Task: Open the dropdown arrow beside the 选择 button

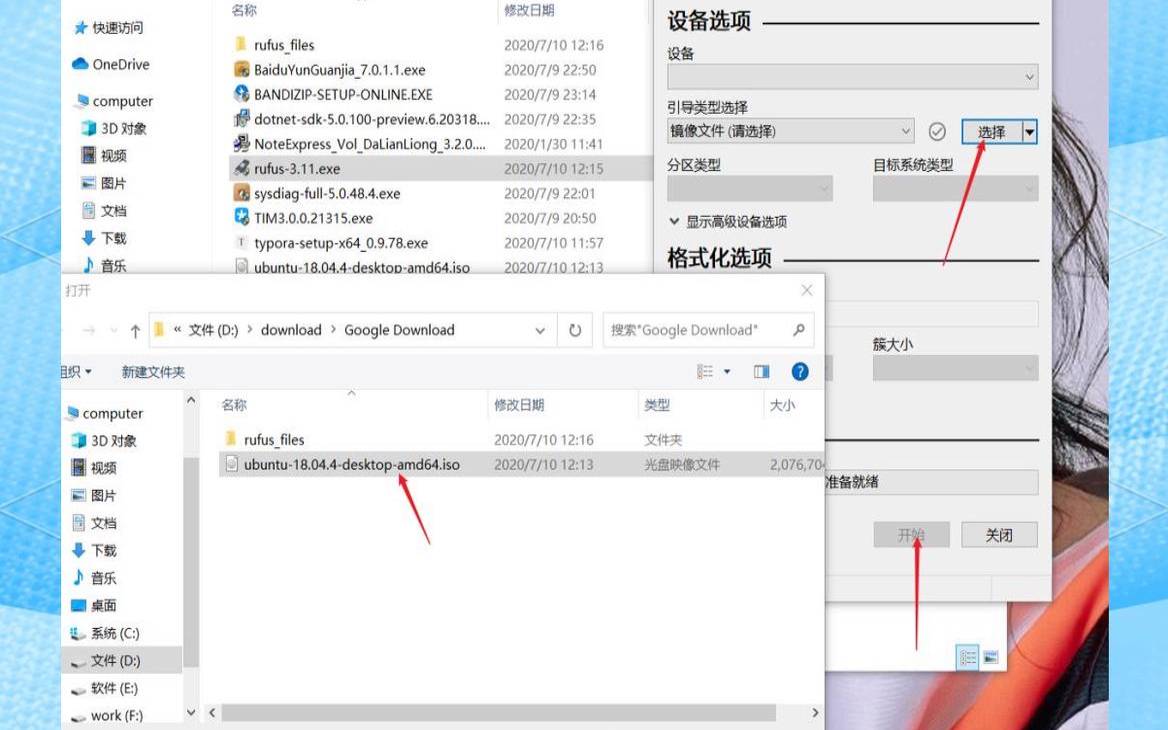Action: [x=1030, y=131]
